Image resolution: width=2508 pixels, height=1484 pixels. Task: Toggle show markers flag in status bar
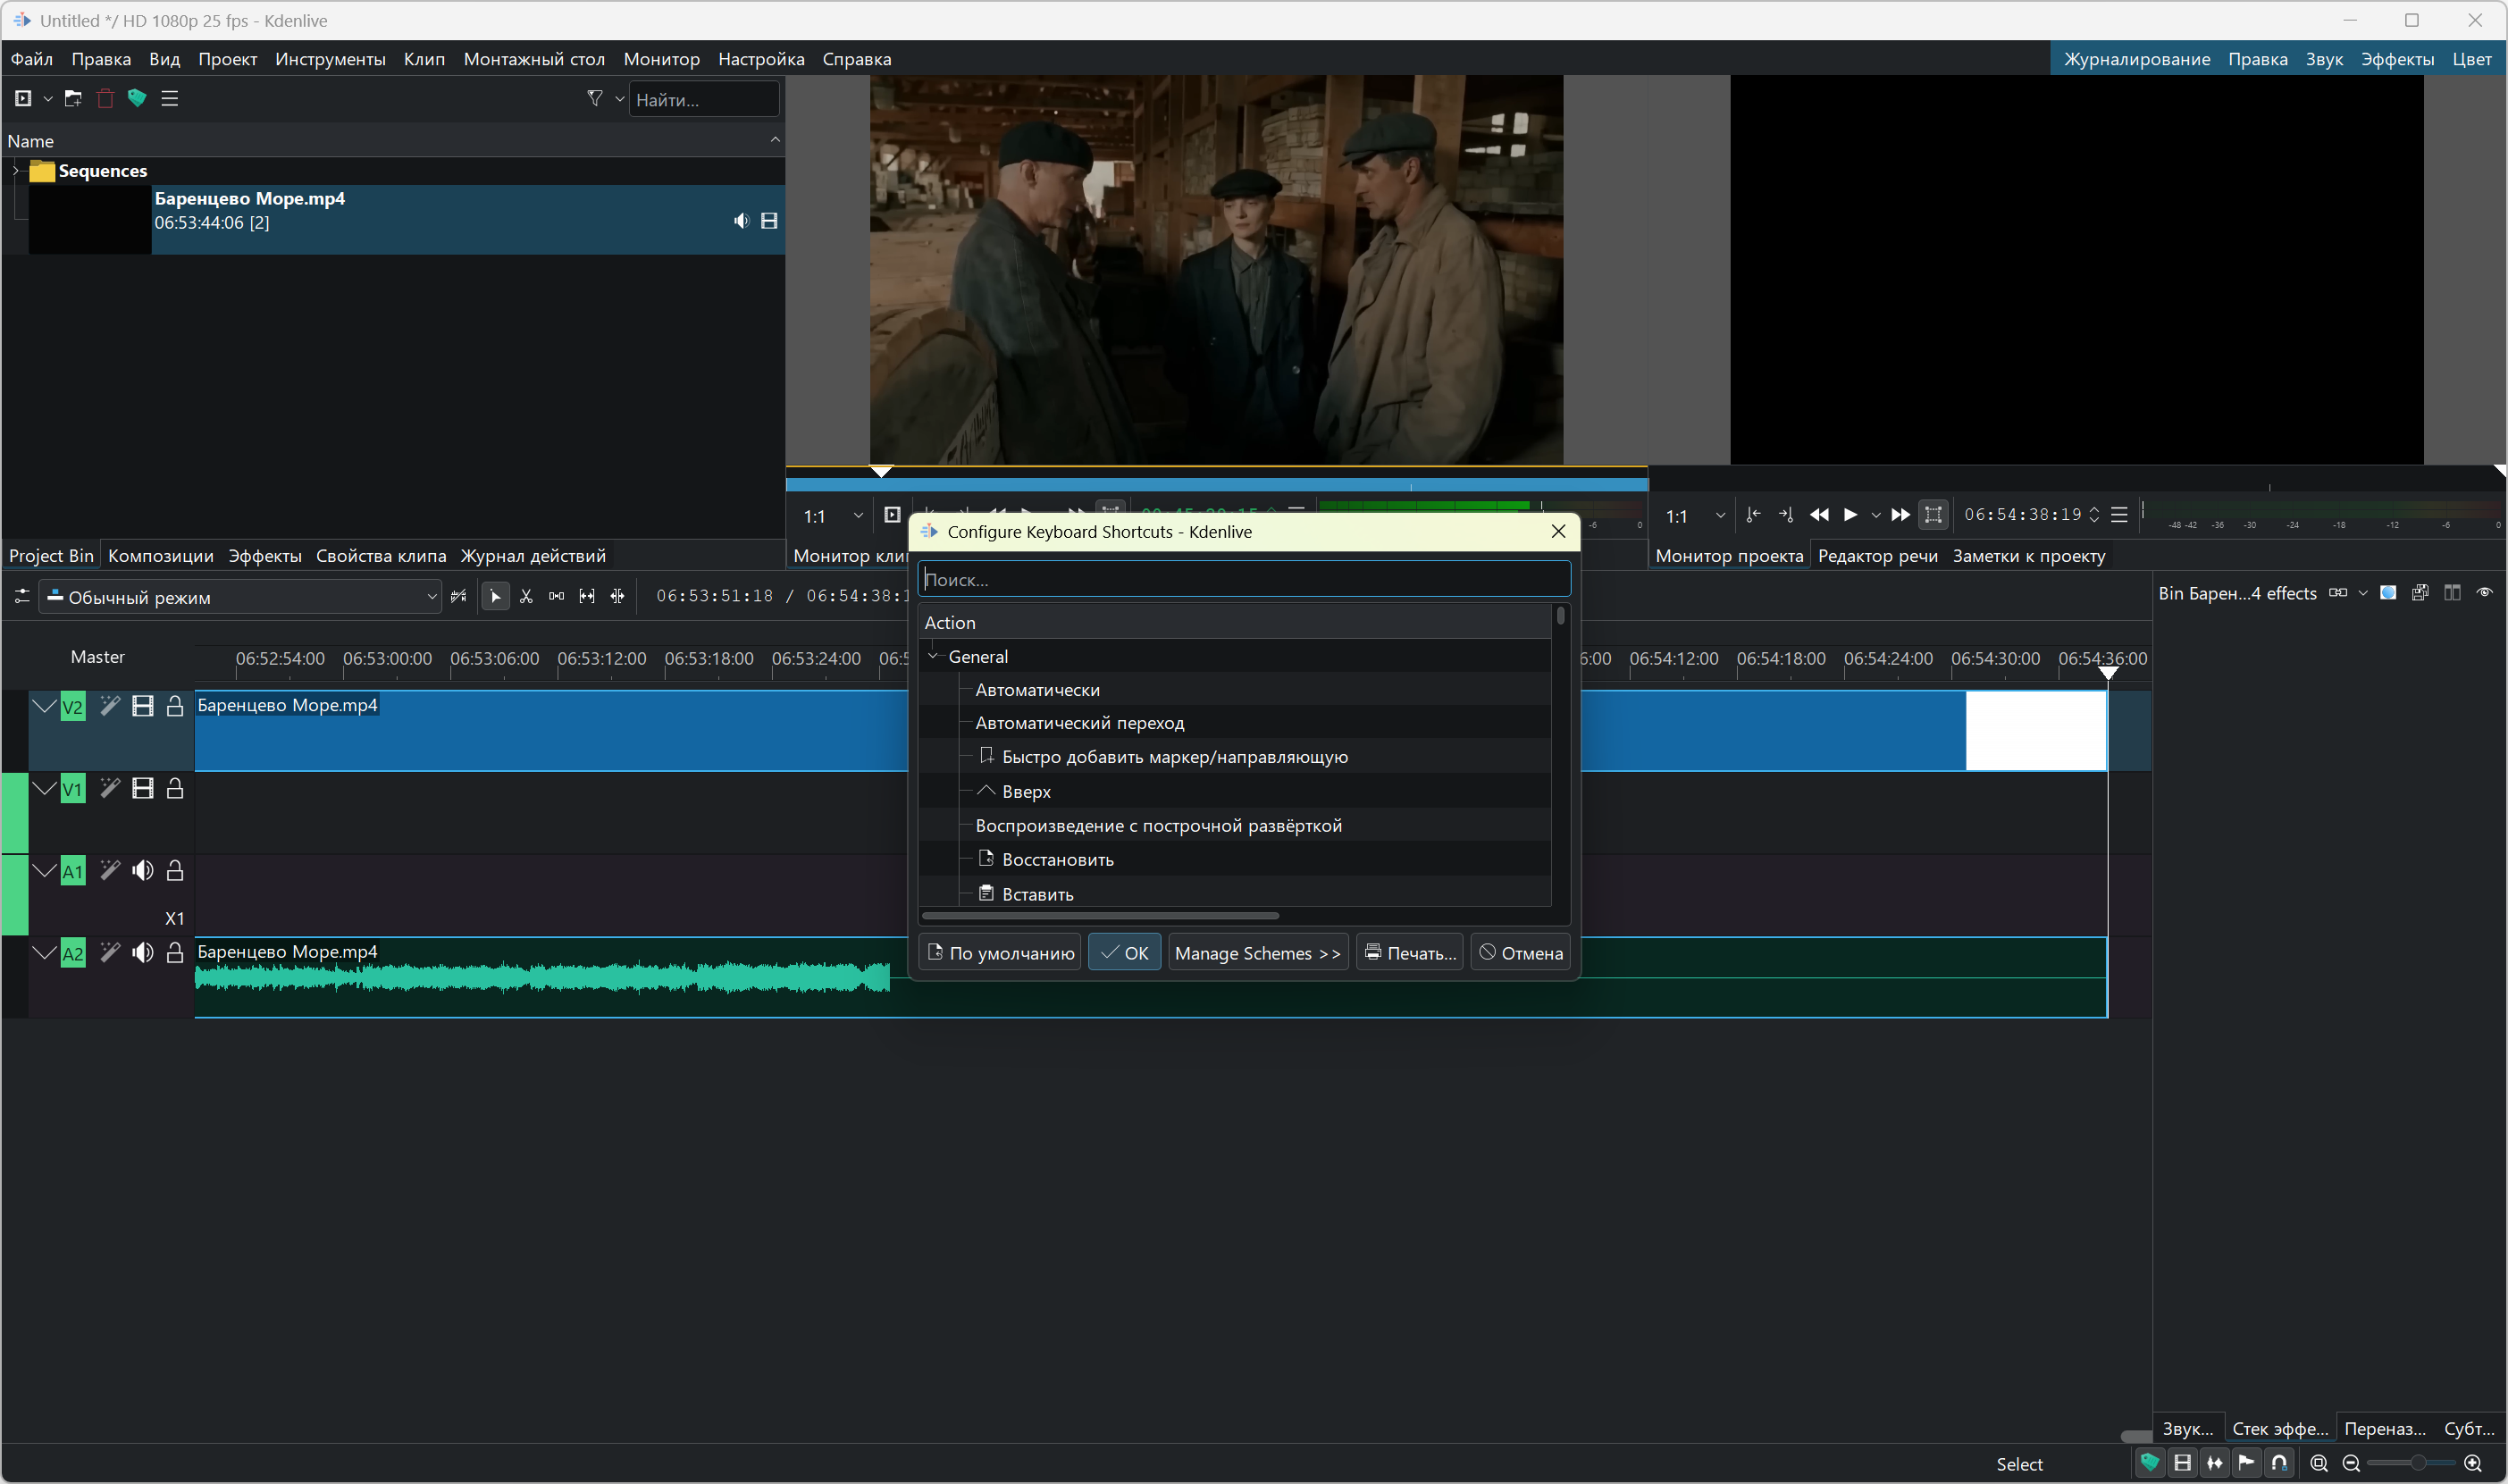tap(2247, 1463)
